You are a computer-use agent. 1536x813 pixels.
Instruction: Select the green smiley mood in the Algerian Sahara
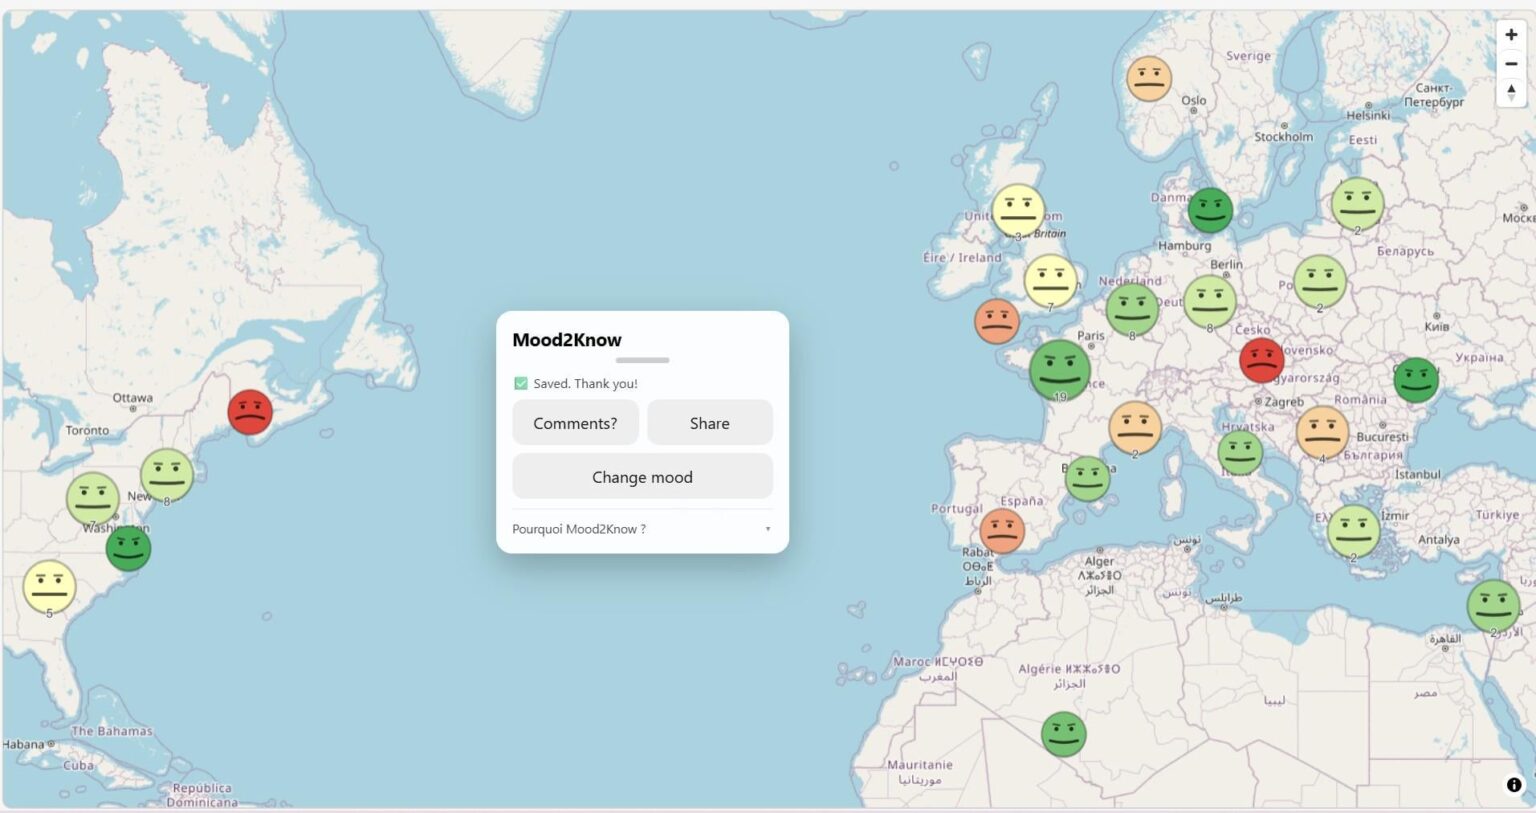pos(1063,734)
